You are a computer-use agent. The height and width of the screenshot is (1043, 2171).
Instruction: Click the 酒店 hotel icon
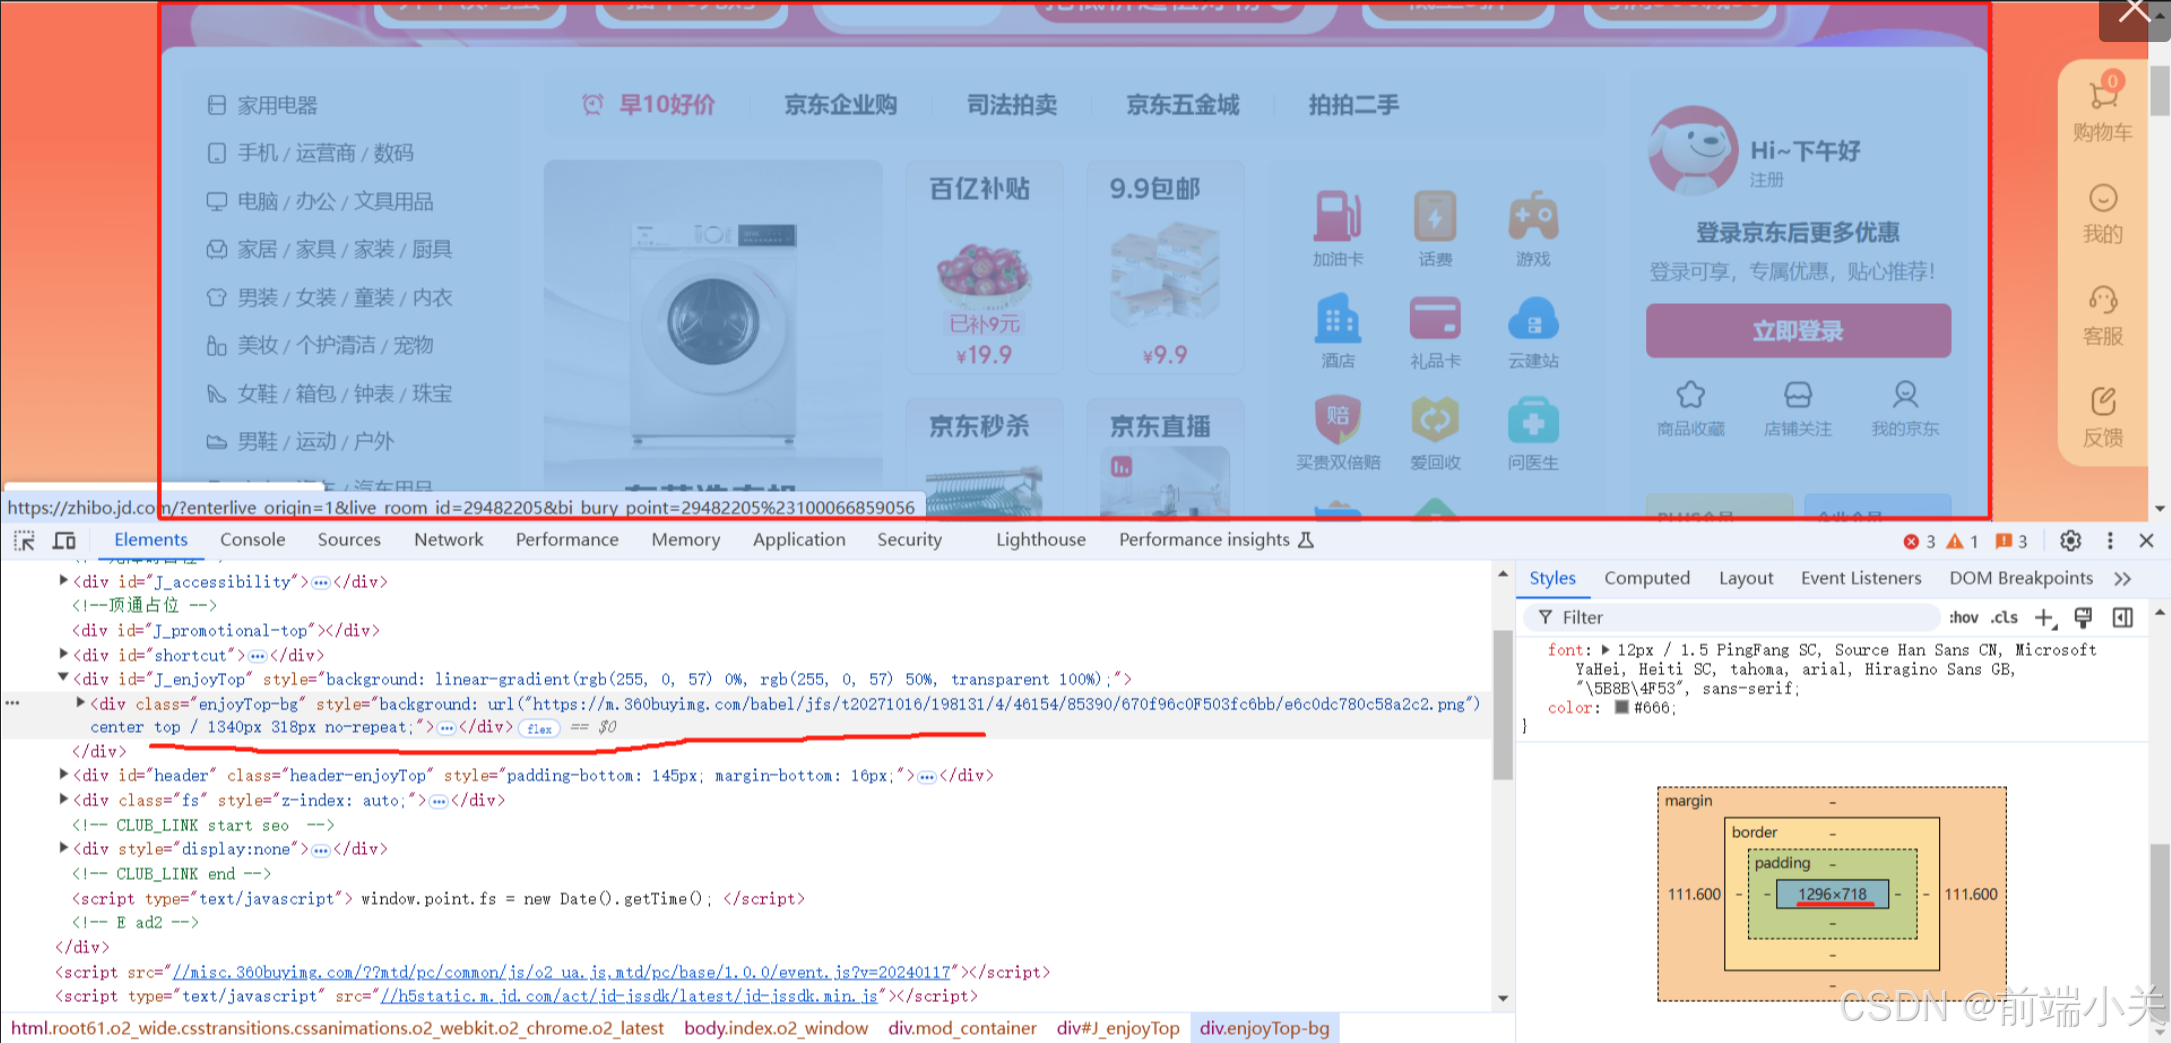click(x=1337, y=319)
